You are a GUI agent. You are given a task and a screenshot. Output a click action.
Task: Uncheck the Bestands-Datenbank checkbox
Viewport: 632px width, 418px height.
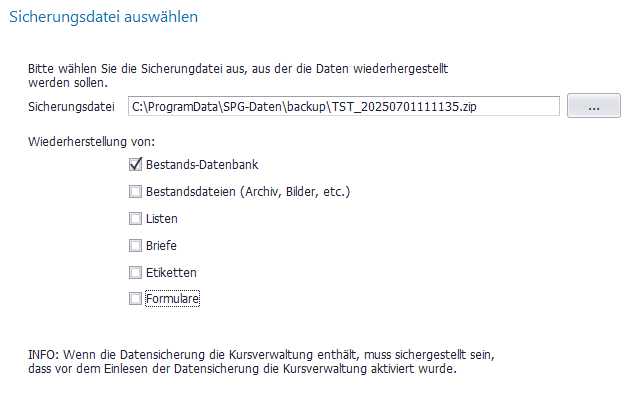tap(135, 165)
